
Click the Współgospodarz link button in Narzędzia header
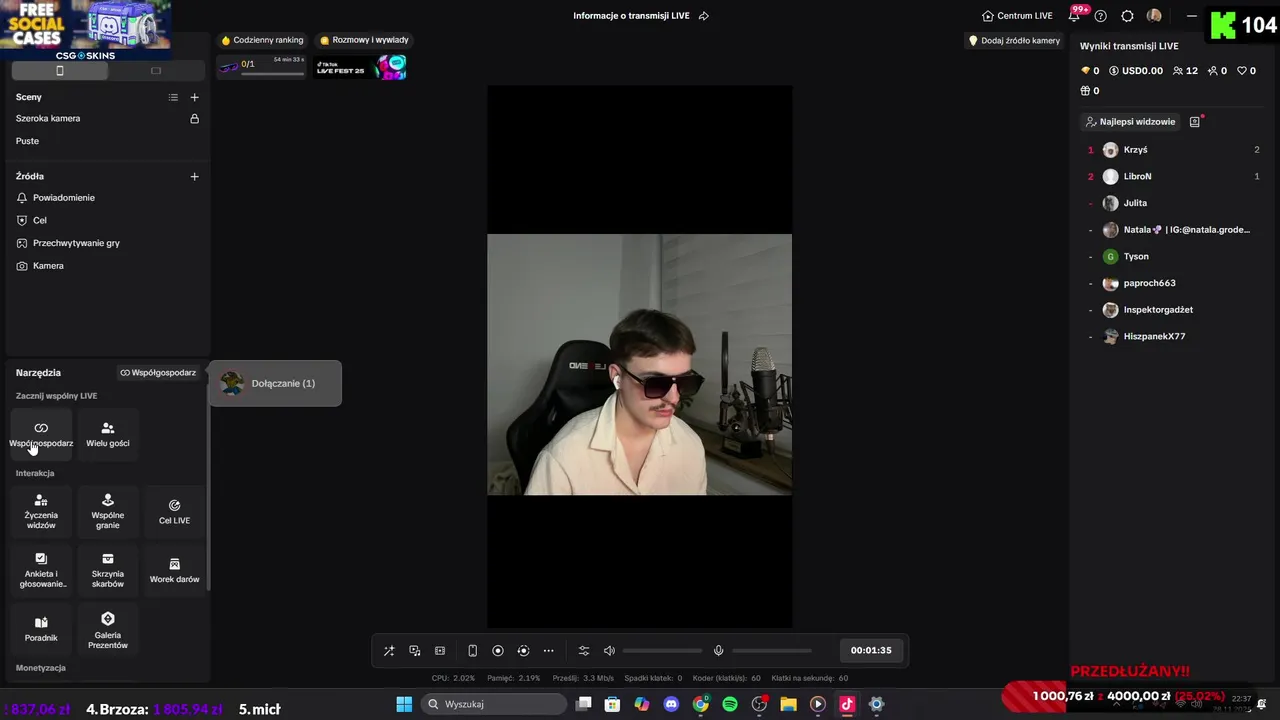[x=158, y=372]
